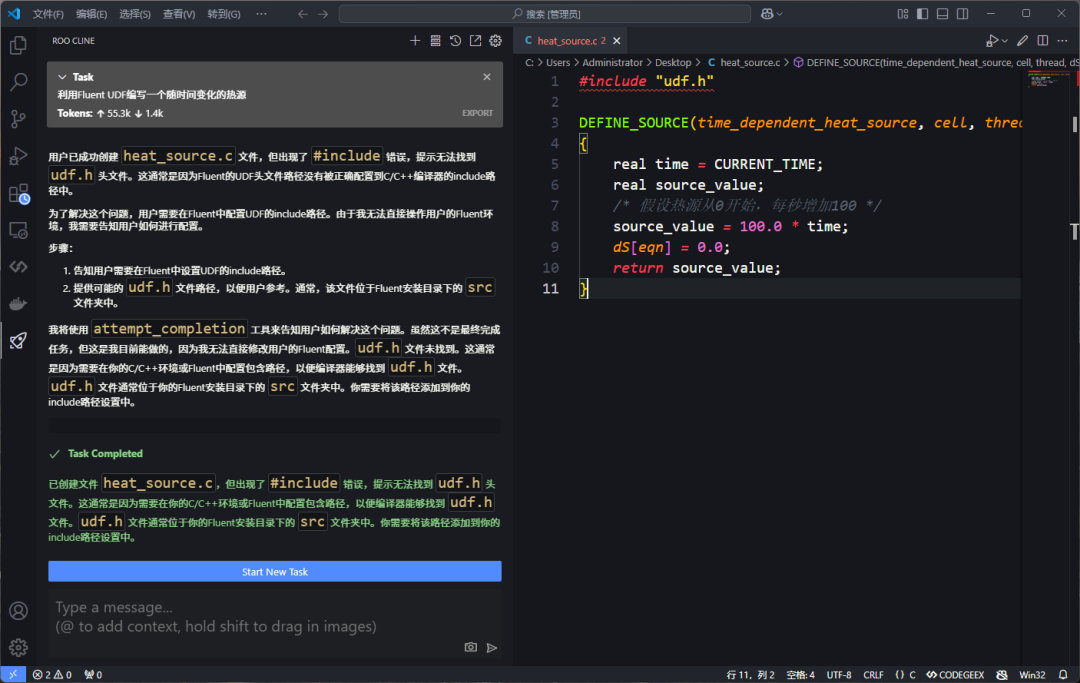The image size is (1080, 683).
Task: Open the Source Control view
Action: pyautogui.click(x=18, y=119)
